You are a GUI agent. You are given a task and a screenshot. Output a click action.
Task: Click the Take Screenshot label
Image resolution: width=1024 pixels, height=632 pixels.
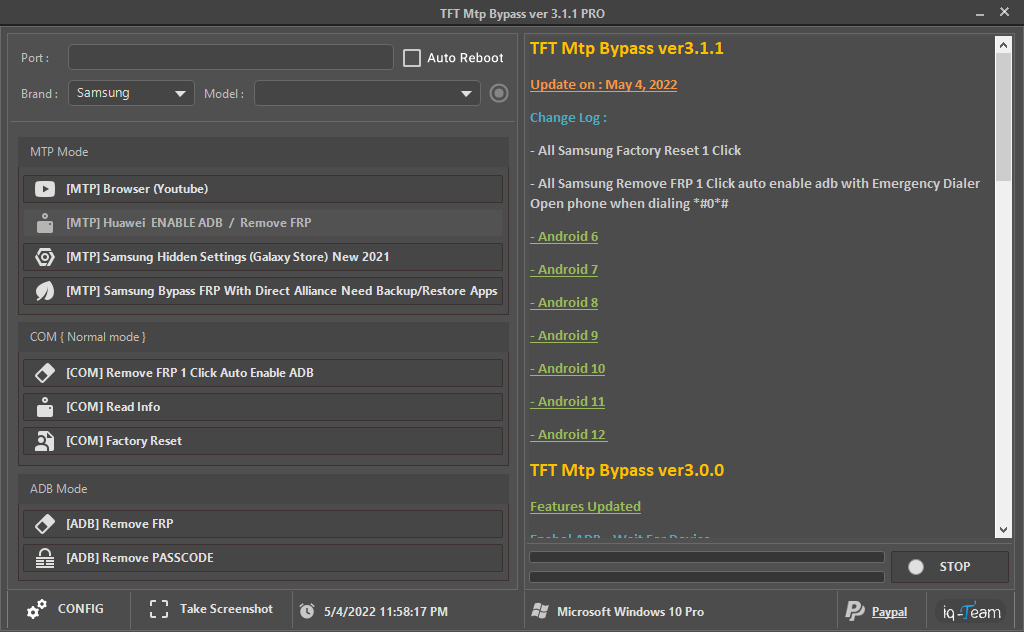(x=226, y=609)
